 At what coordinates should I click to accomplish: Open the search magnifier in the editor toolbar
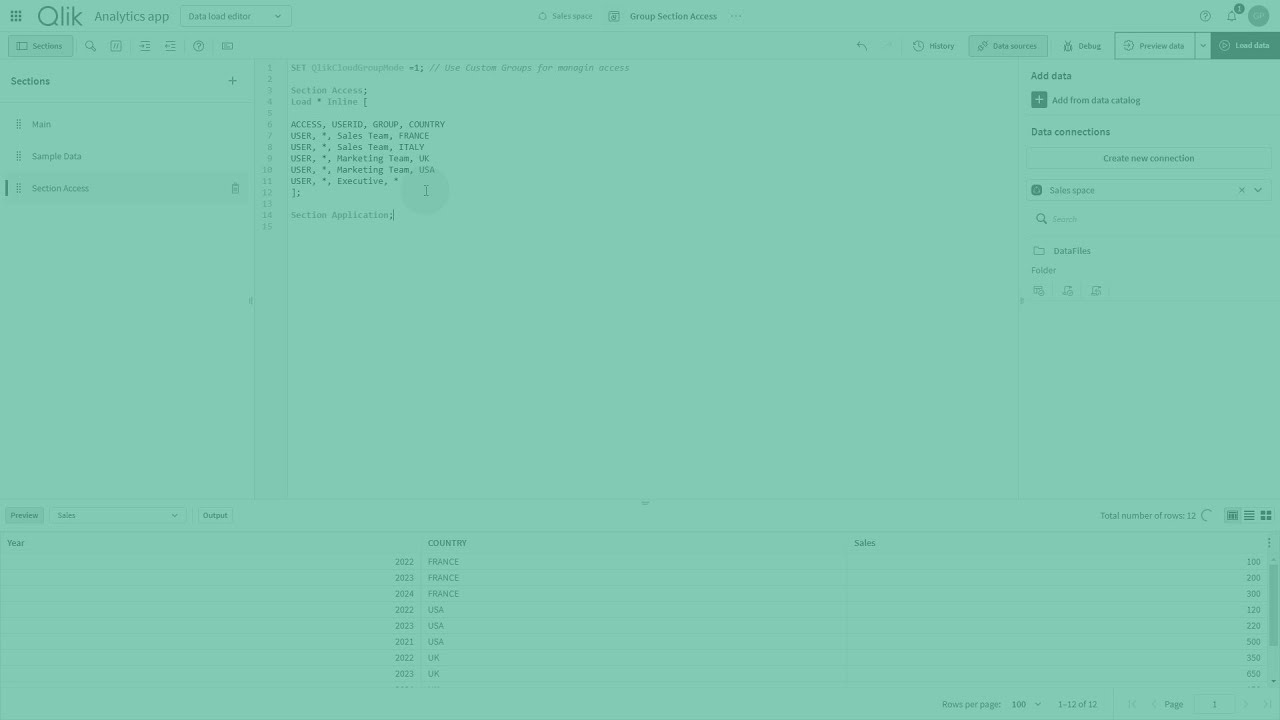coord(90,46)
